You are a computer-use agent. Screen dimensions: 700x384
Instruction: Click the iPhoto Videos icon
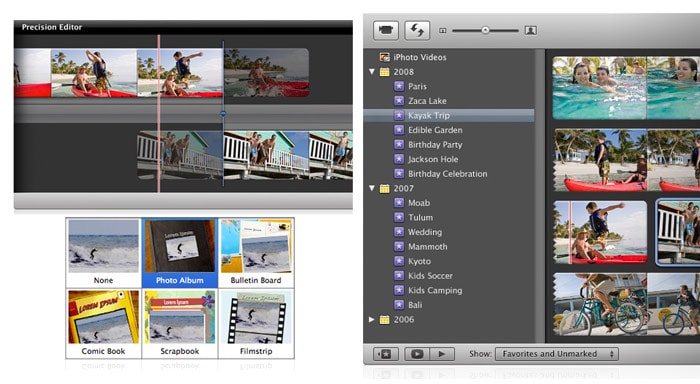point(384,57)
